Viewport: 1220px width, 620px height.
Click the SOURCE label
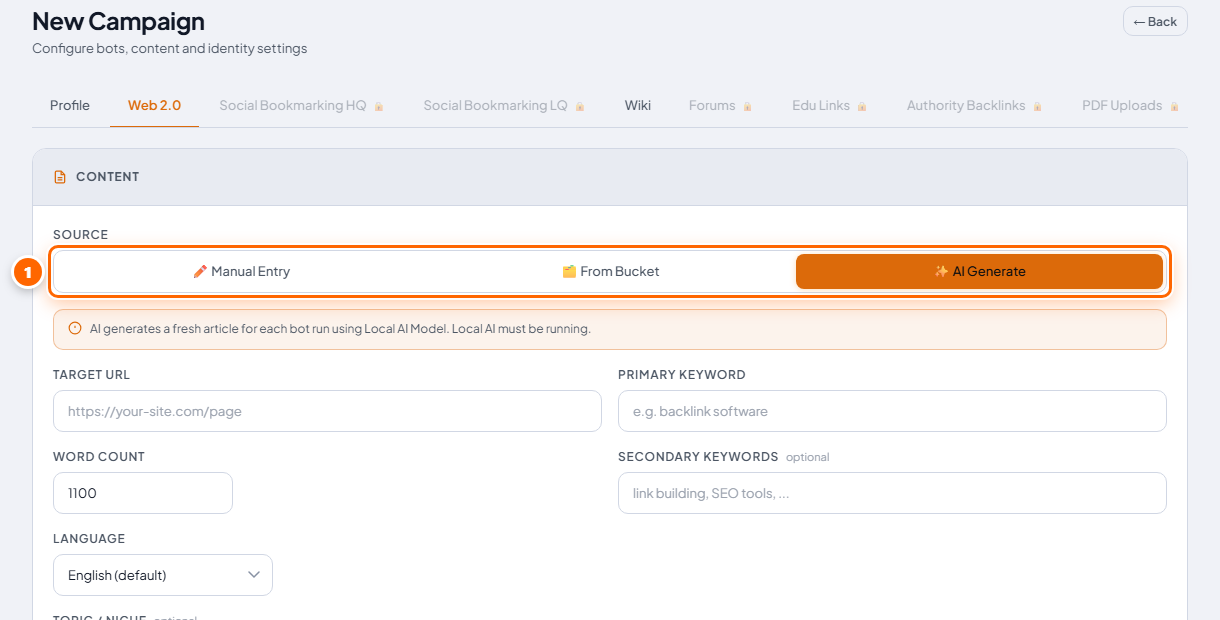81,235
